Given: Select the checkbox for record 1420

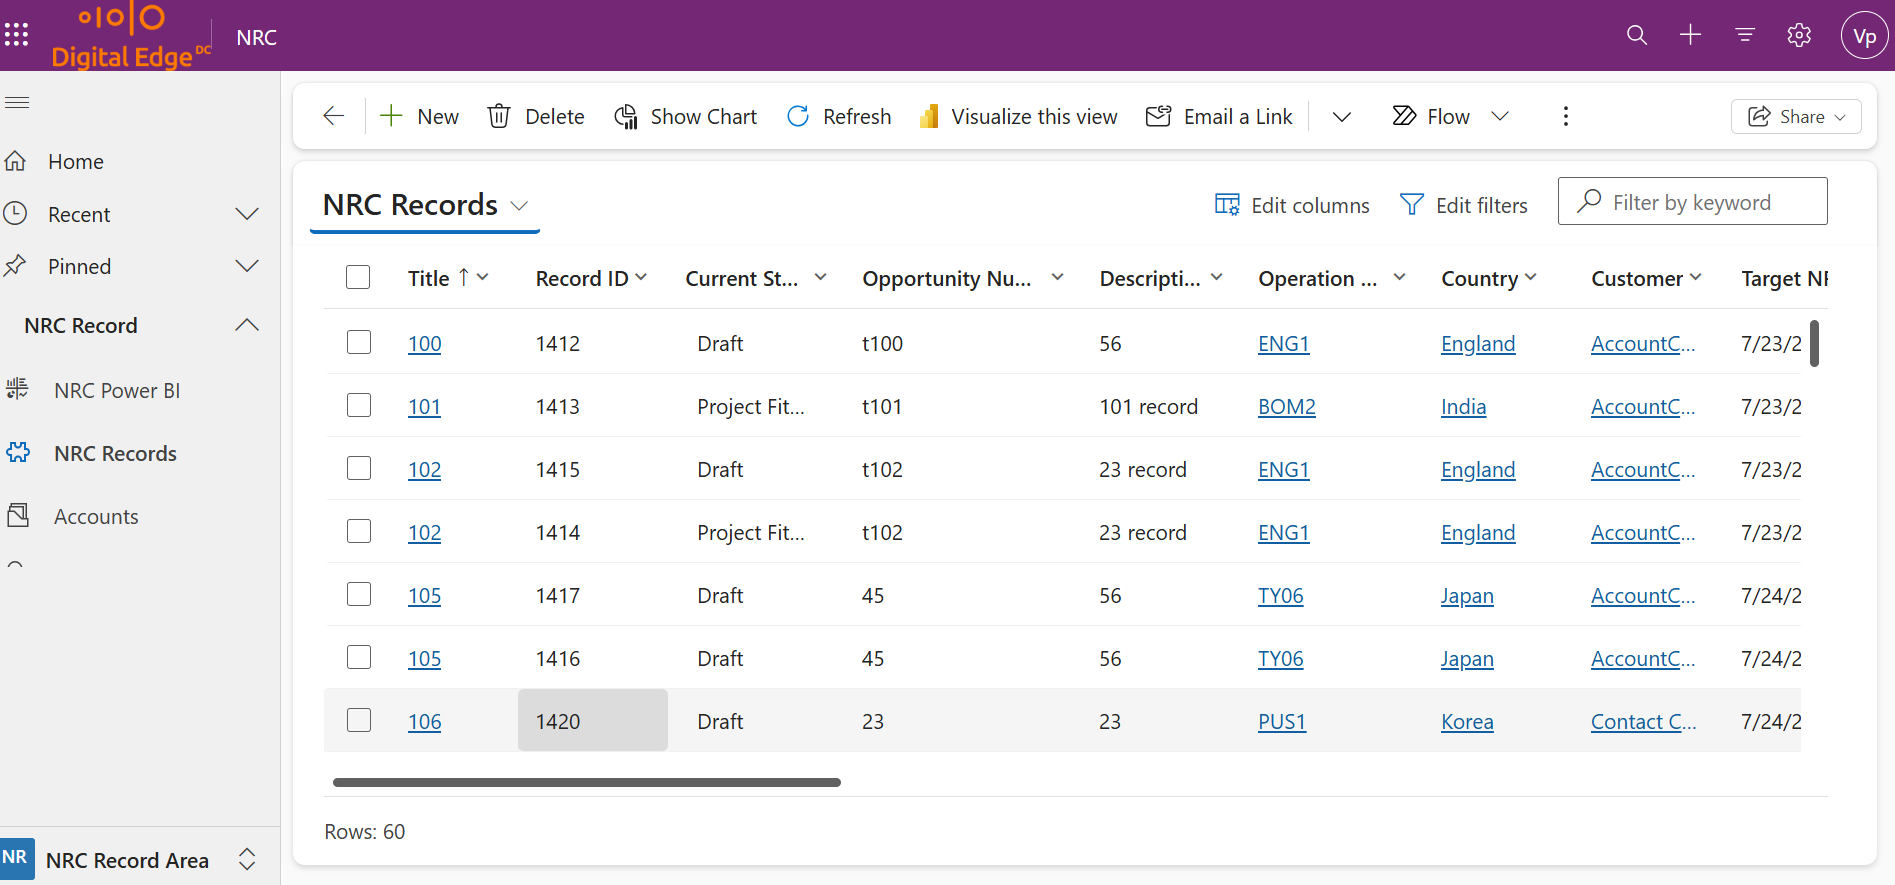Looking at the screenshot, I should point(359,720).
